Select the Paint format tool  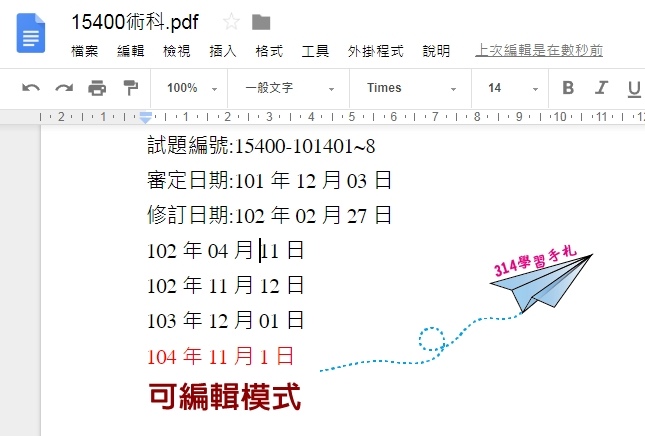coord(131,88)
